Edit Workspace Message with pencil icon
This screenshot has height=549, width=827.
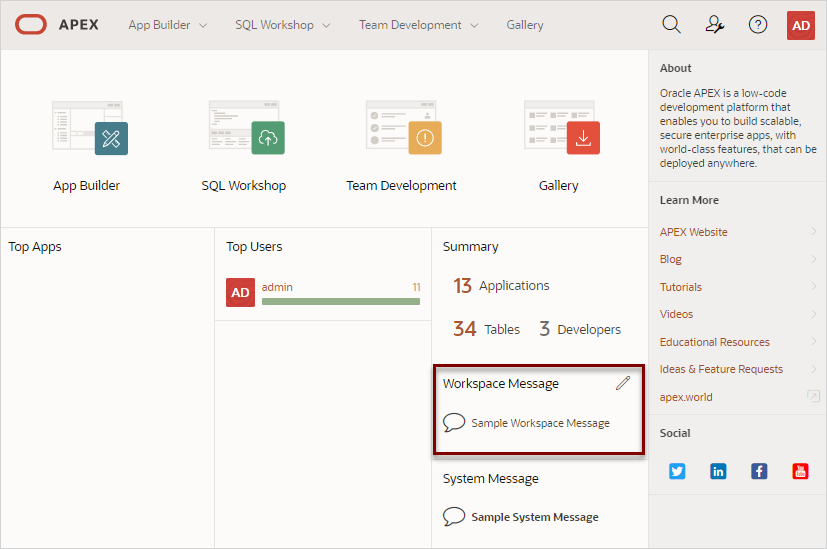(x=623, y=383)
